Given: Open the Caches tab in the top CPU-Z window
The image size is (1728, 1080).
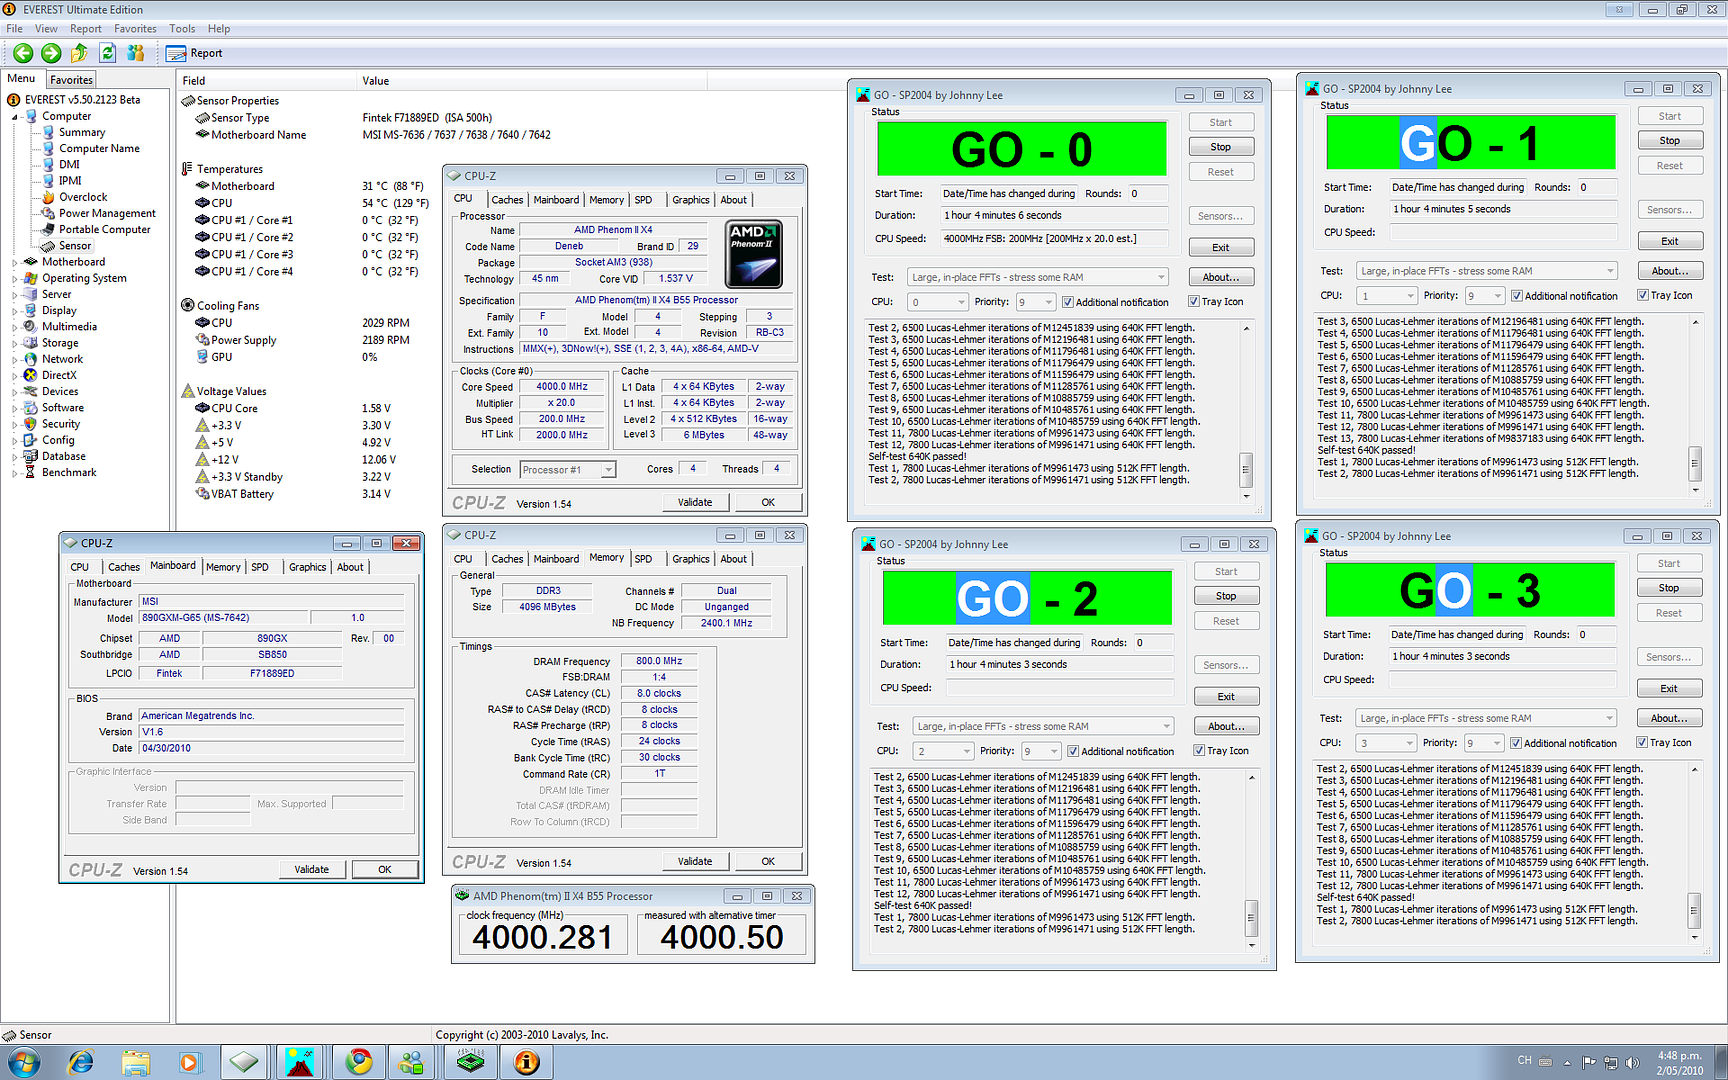Looking at the screenshot, I should [507, 200].
